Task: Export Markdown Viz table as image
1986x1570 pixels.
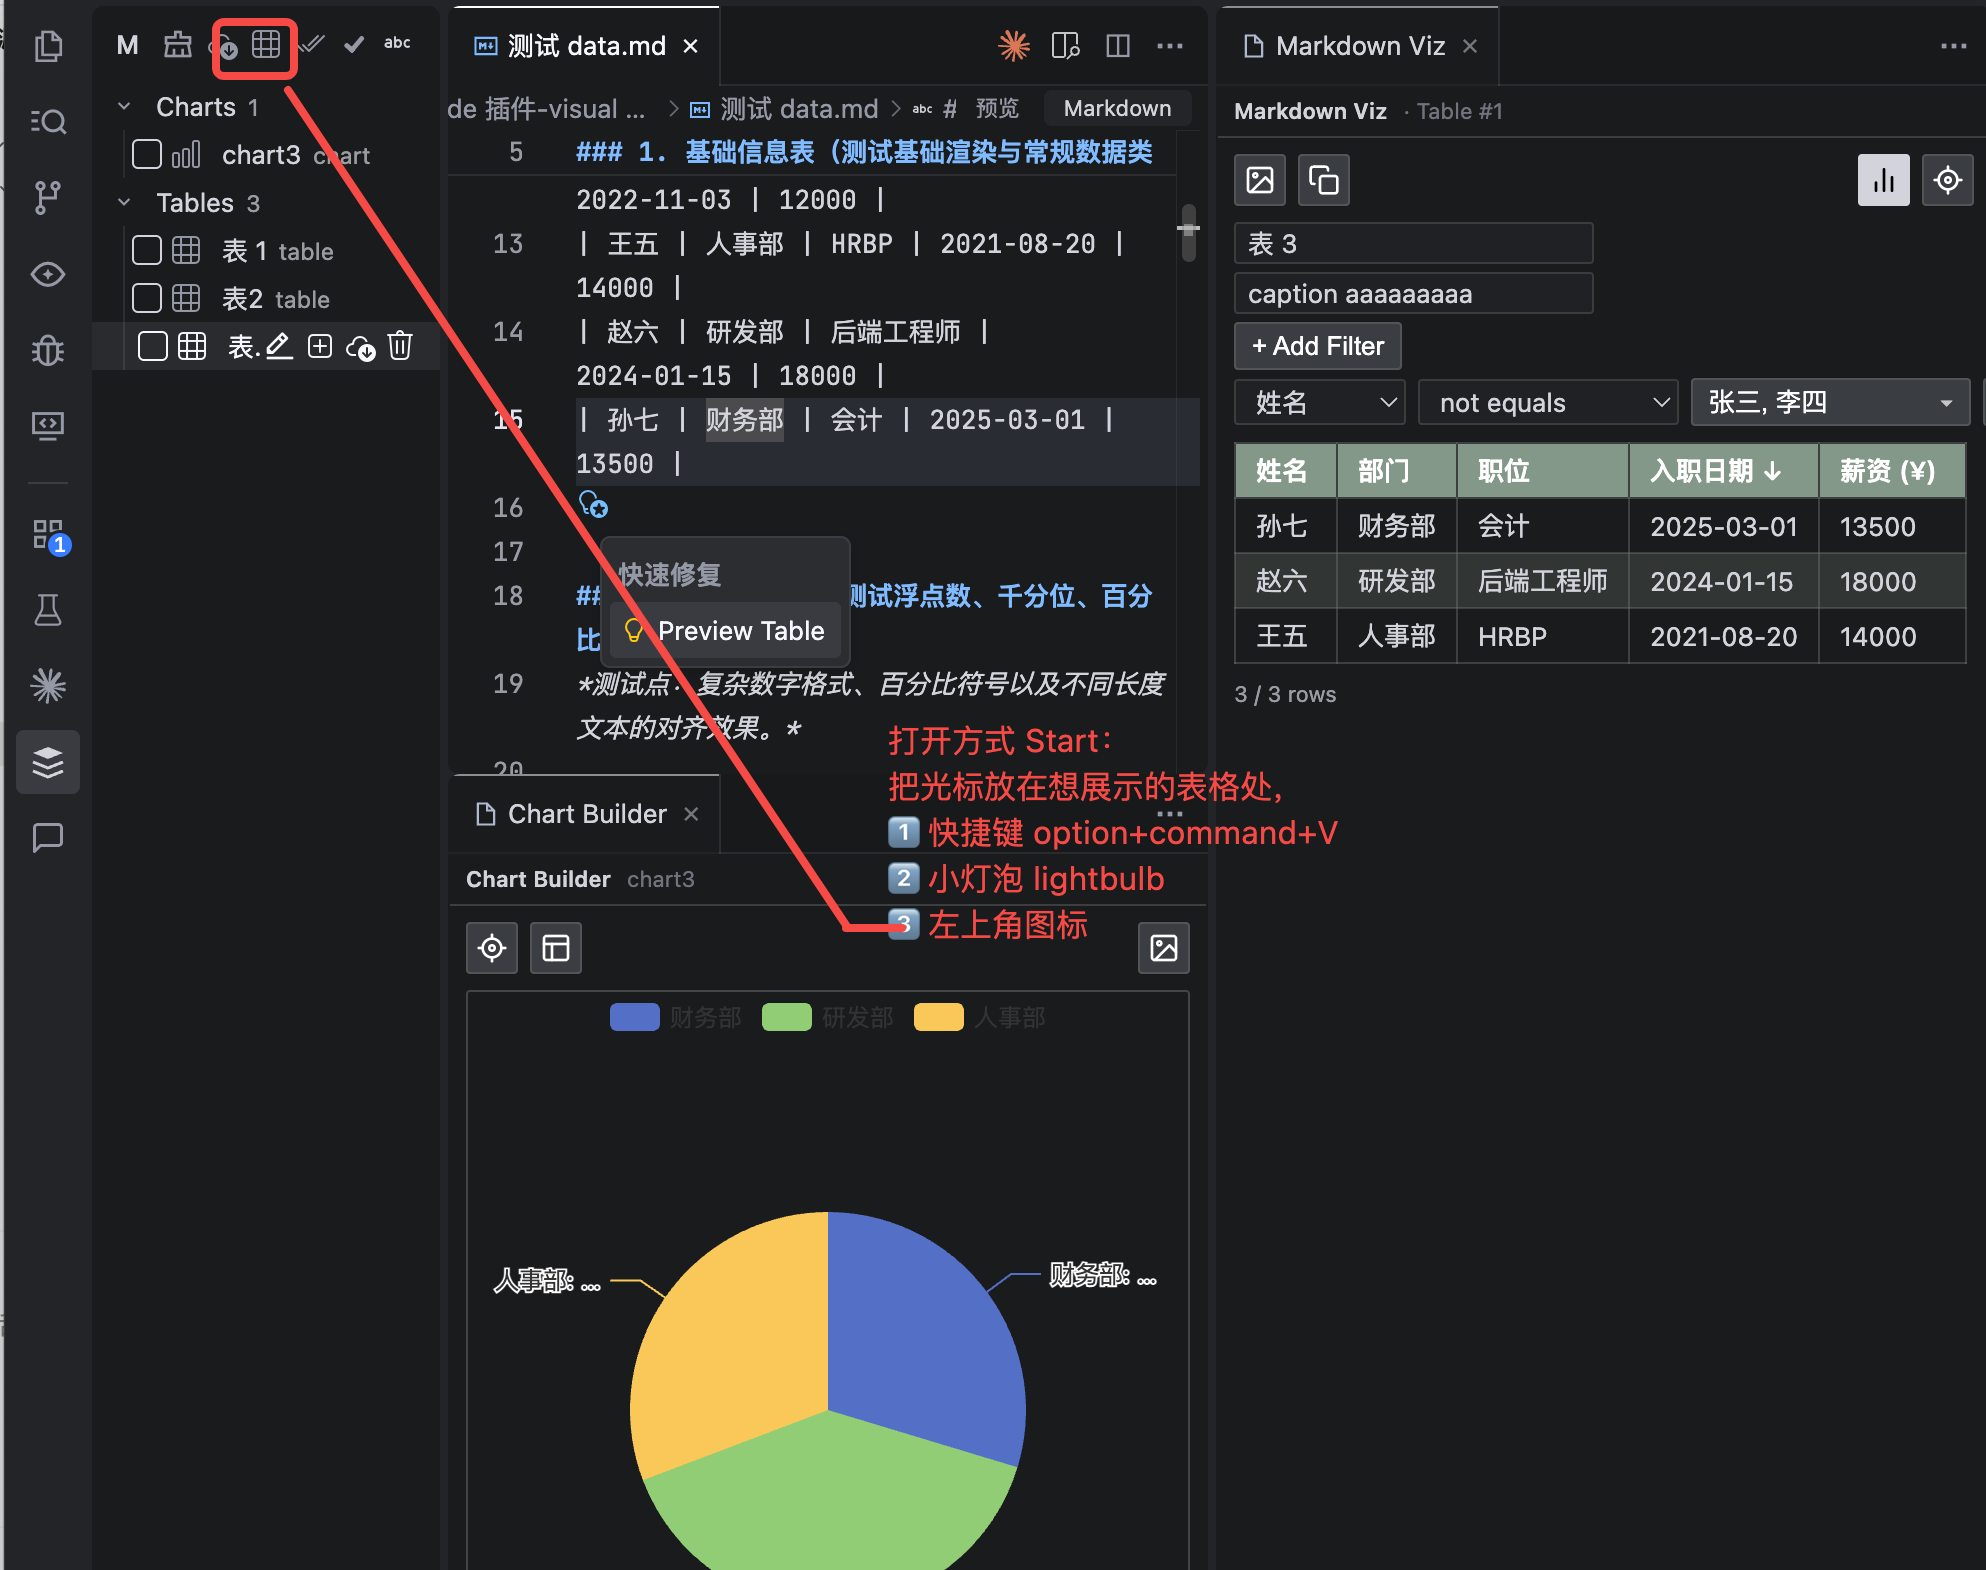Action: point(1260,180)
